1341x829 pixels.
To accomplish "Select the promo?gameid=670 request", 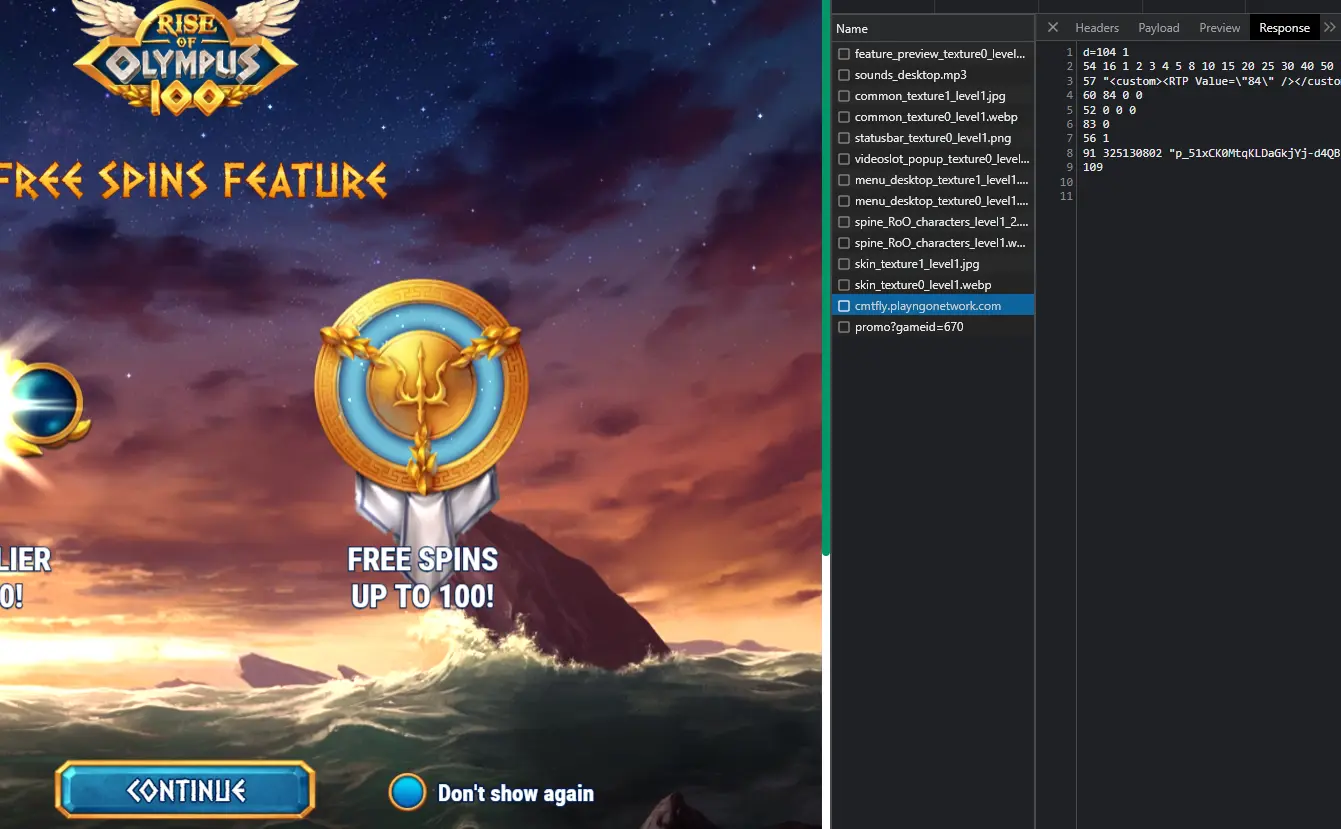I will [932, 327].
